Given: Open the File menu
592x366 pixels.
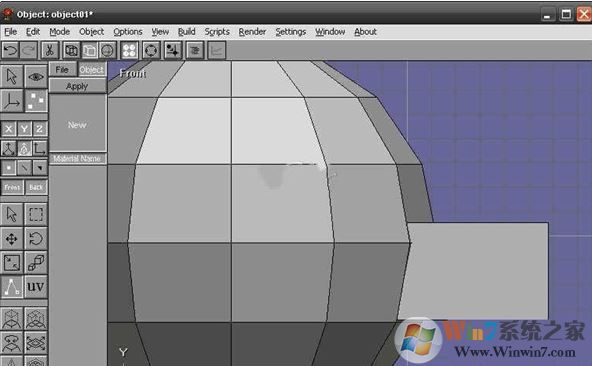Looking at the screenshot, I should 11,32.
